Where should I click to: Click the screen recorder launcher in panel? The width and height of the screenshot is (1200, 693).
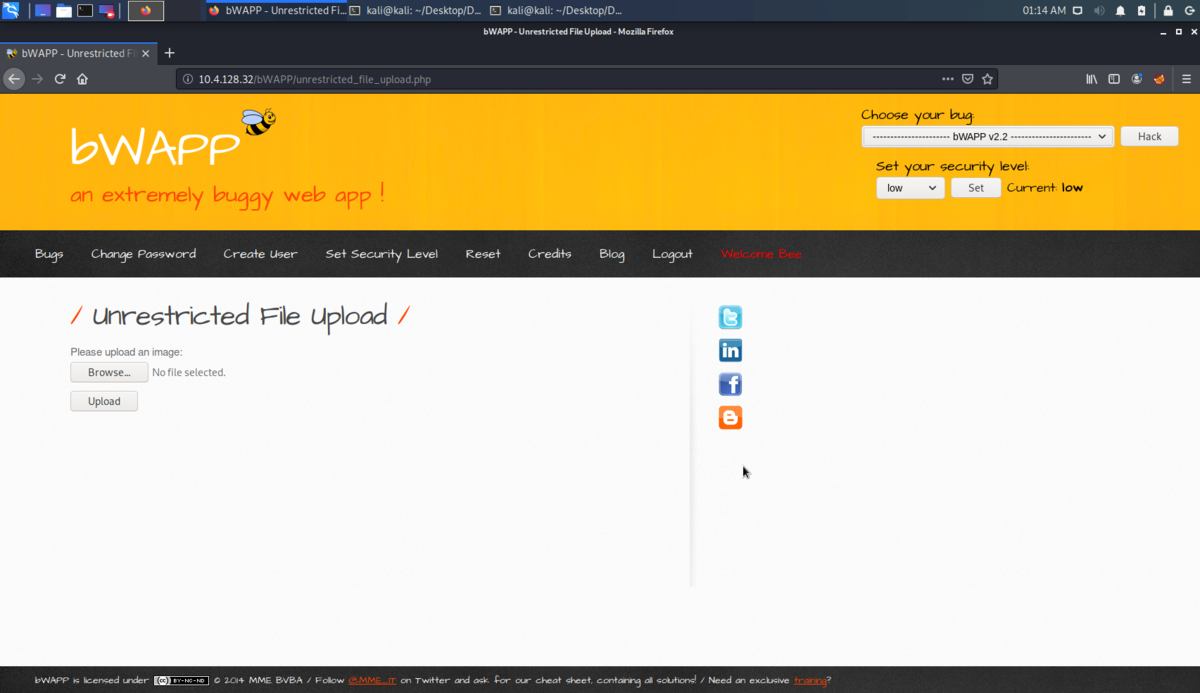click(107, 11)
